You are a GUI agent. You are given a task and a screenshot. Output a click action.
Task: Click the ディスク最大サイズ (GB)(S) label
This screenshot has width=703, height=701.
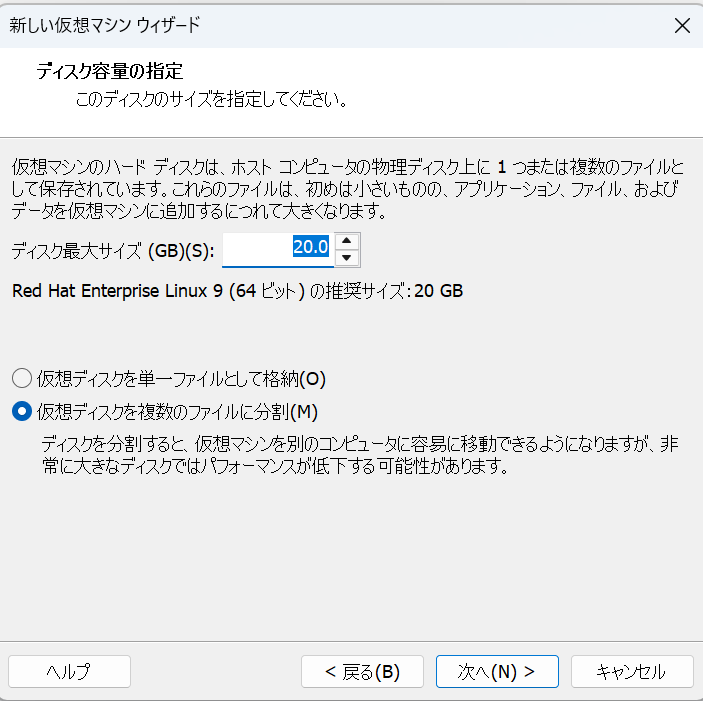coord(113,250)
